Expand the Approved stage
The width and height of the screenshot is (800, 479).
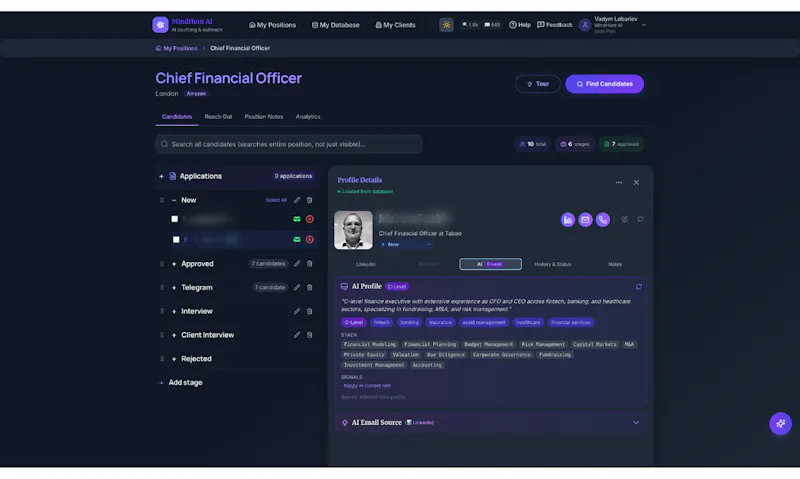[174, 264]
